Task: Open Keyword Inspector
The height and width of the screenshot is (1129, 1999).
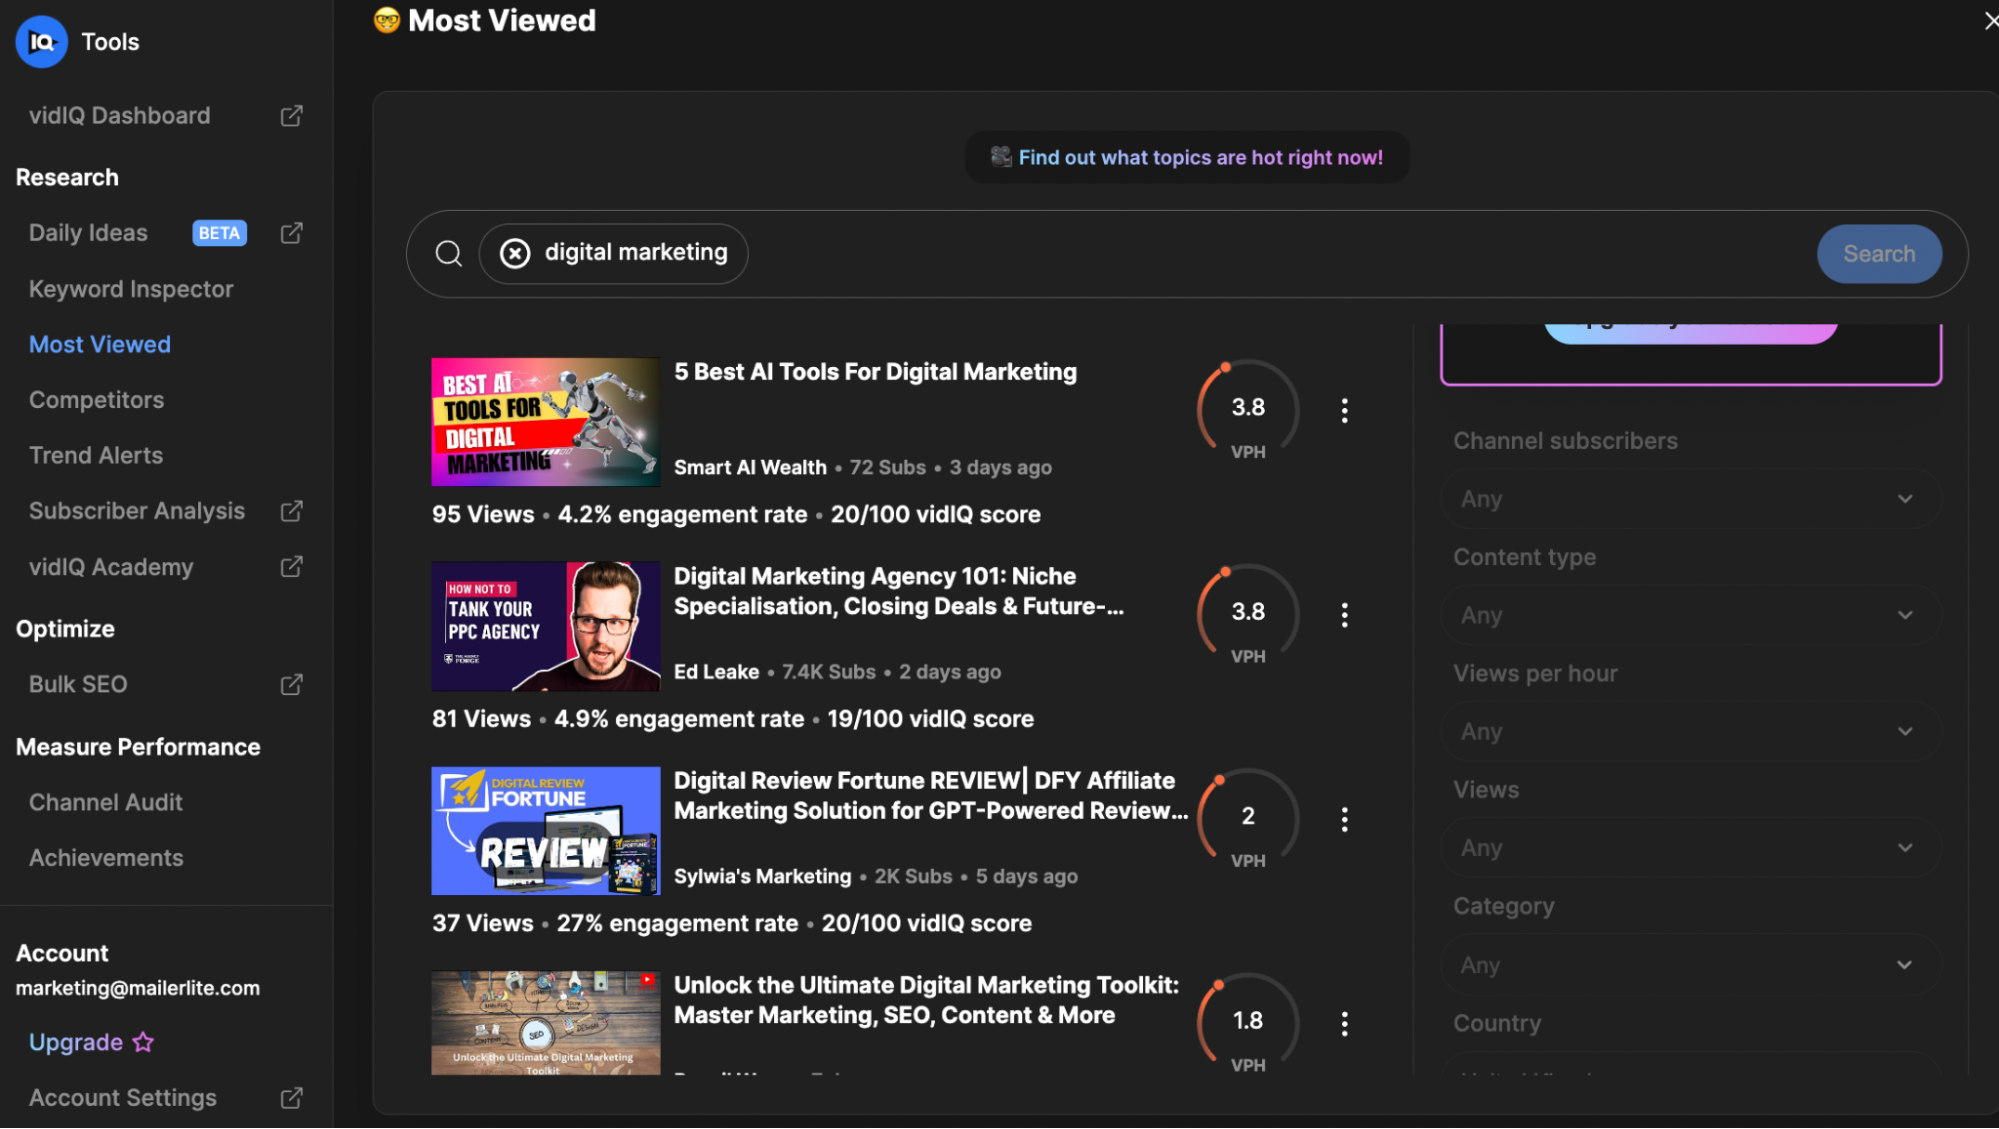Action: pyautogui.click(x=131, y=289)
